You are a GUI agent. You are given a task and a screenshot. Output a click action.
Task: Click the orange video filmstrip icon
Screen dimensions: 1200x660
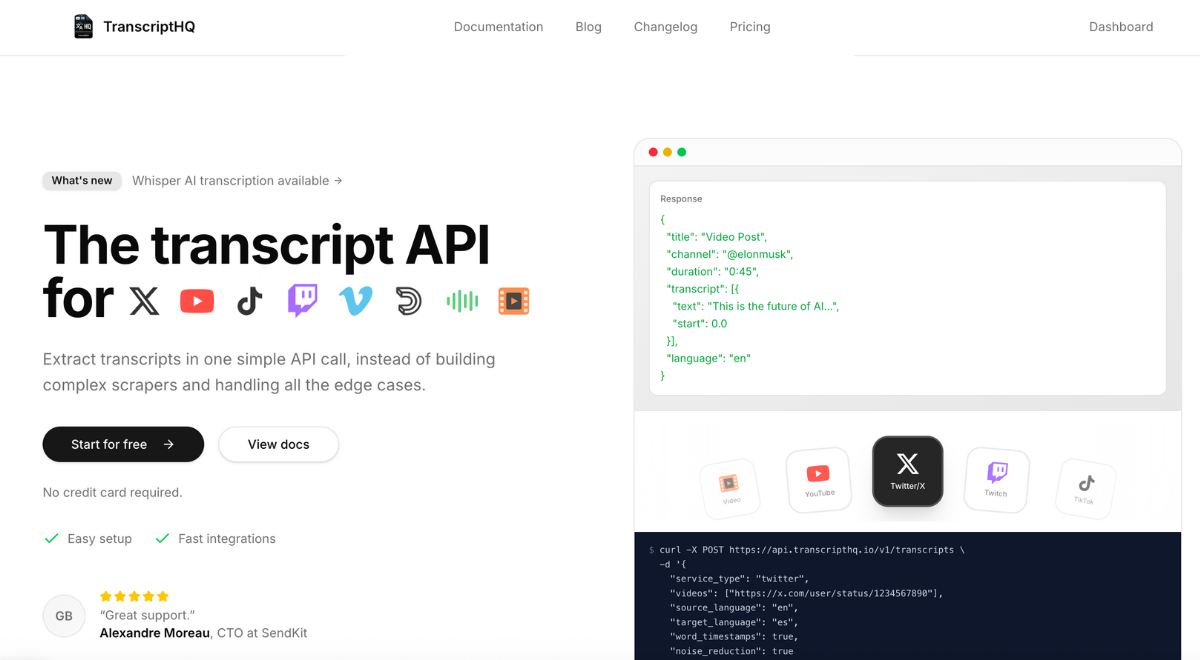[x=514, y=300]
